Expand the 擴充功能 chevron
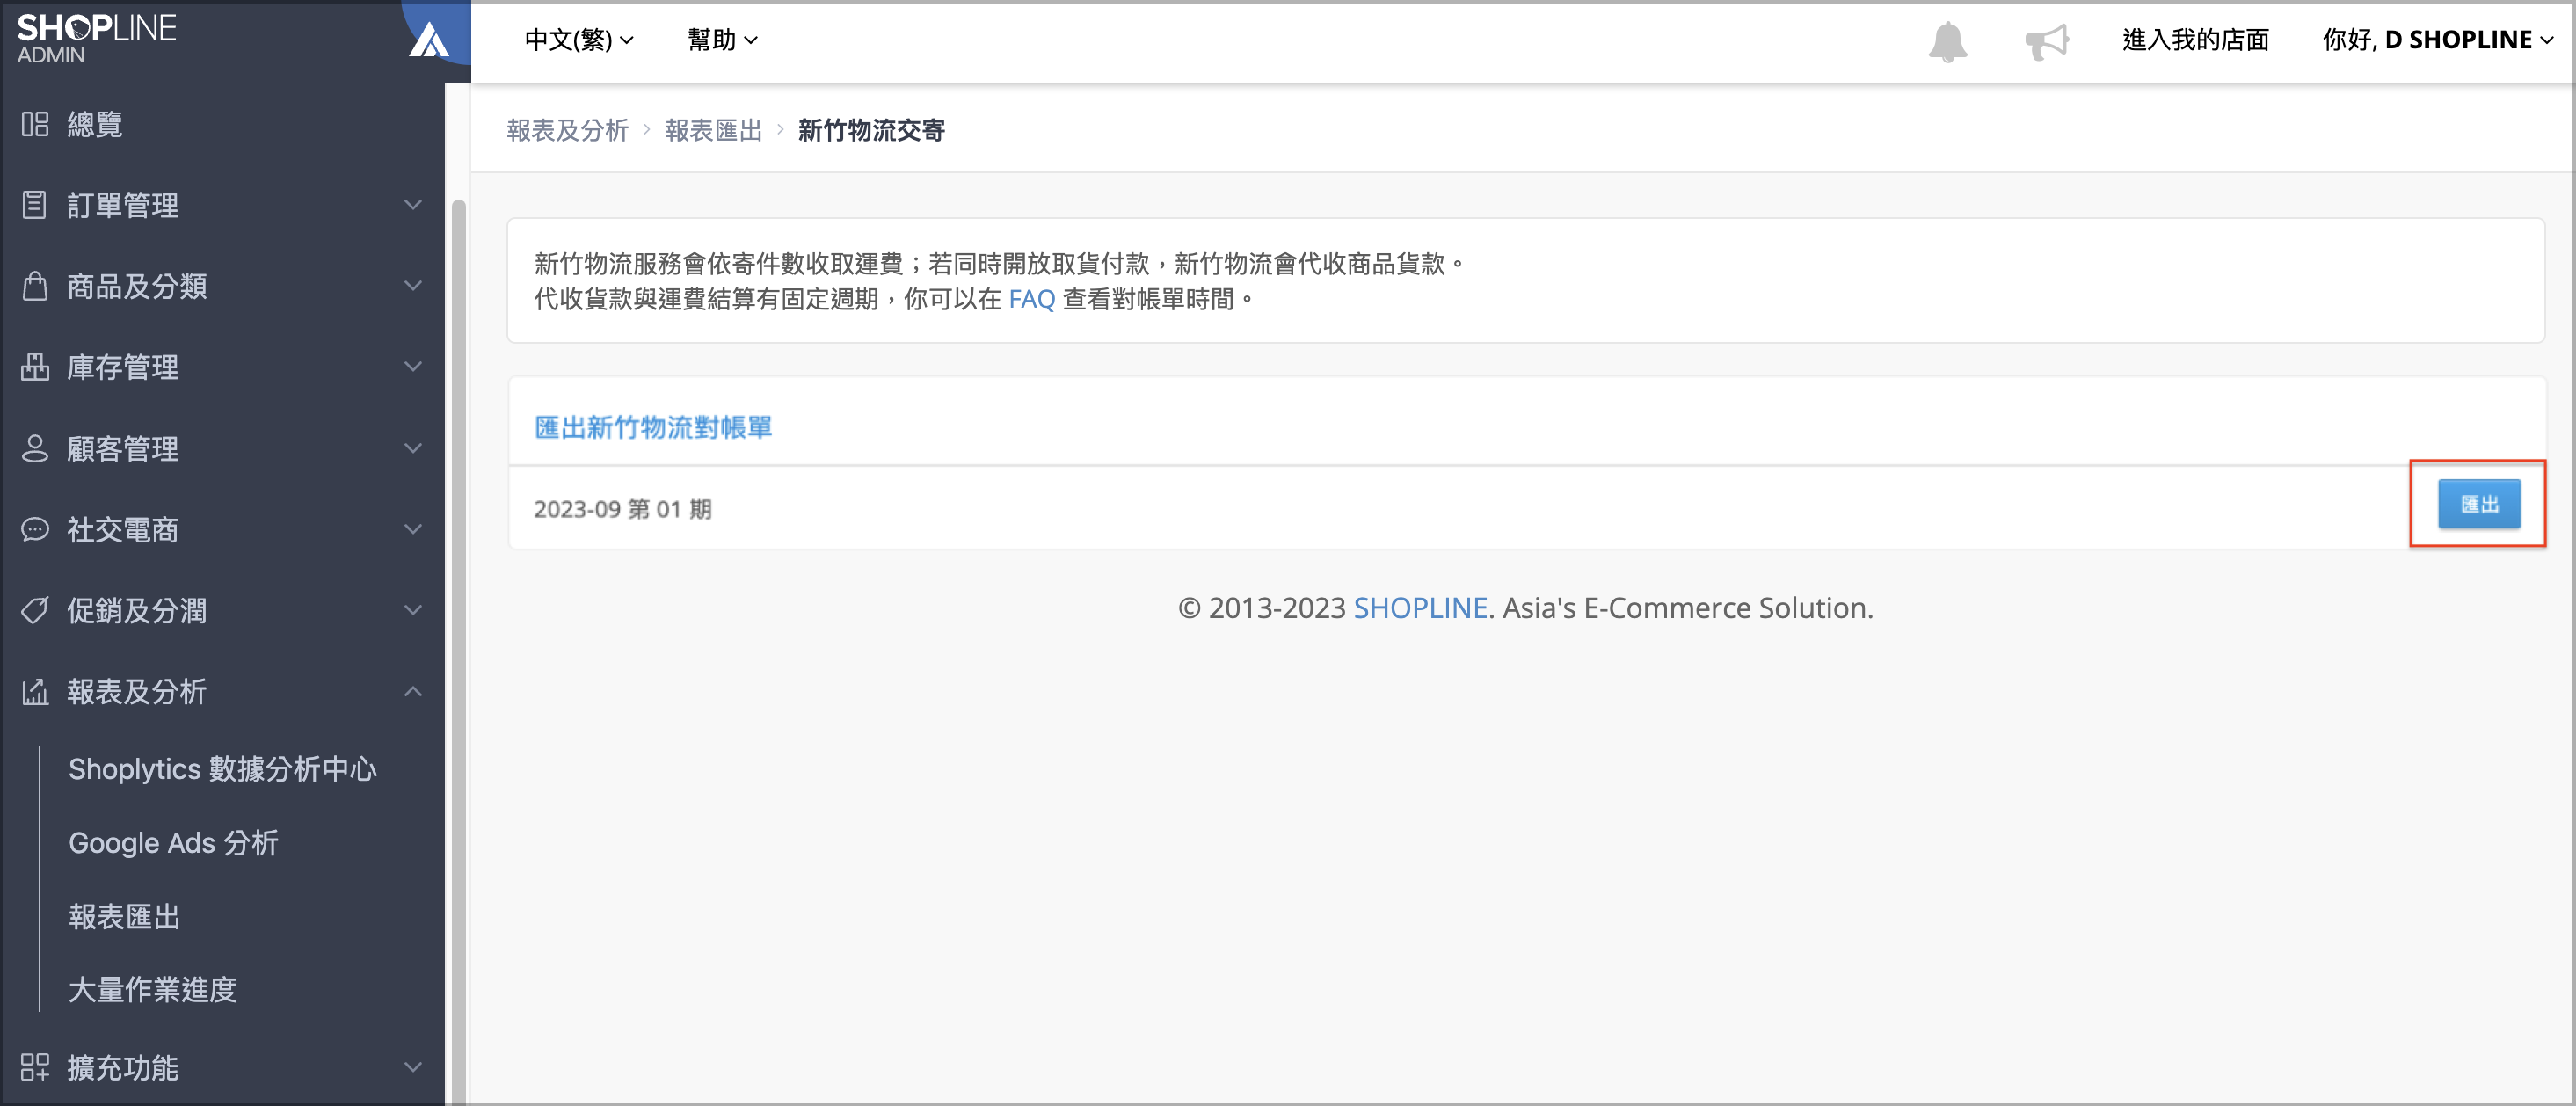 coord(413,1067)
